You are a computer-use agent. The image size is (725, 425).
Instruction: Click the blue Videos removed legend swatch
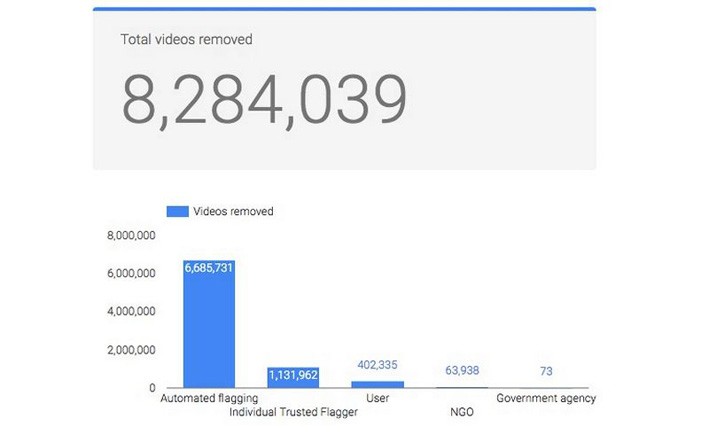(x=177, y=211)
